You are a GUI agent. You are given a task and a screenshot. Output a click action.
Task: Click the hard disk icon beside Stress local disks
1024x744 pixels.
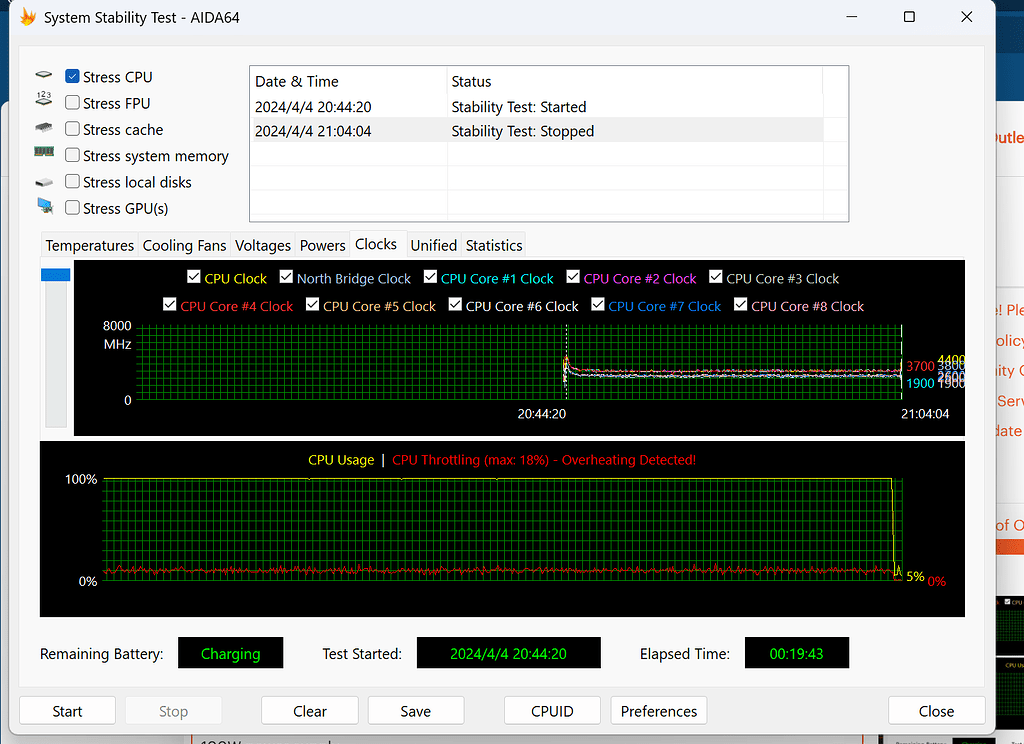click(44, 181)
